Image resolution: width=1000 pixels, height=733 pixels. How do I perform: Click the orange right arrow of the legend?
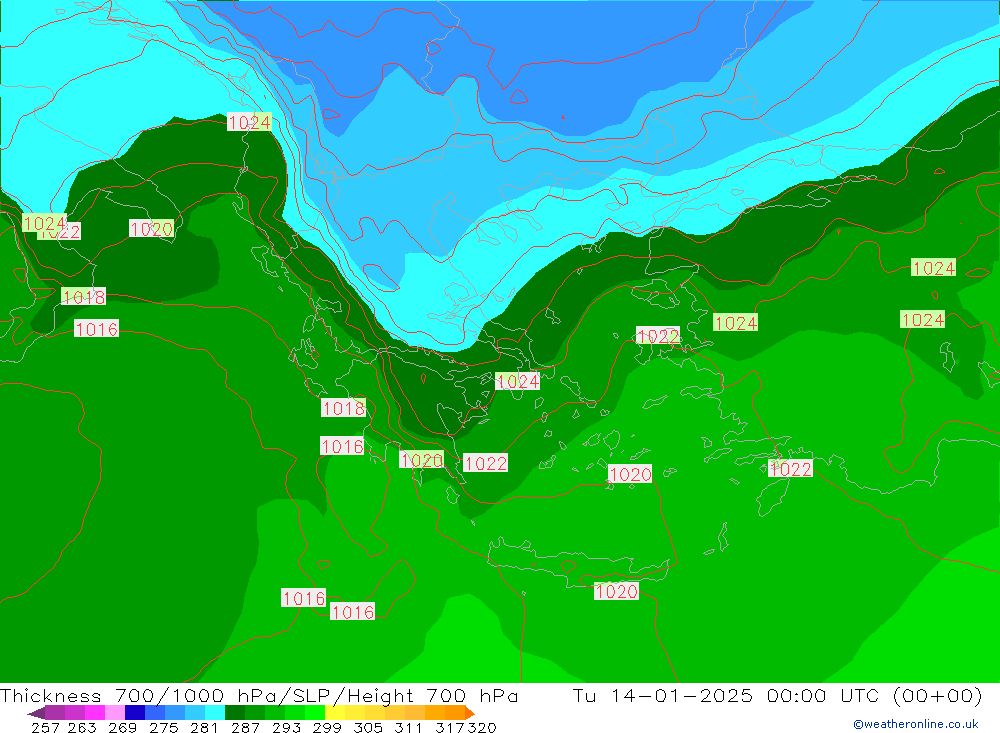click(469, 713)
